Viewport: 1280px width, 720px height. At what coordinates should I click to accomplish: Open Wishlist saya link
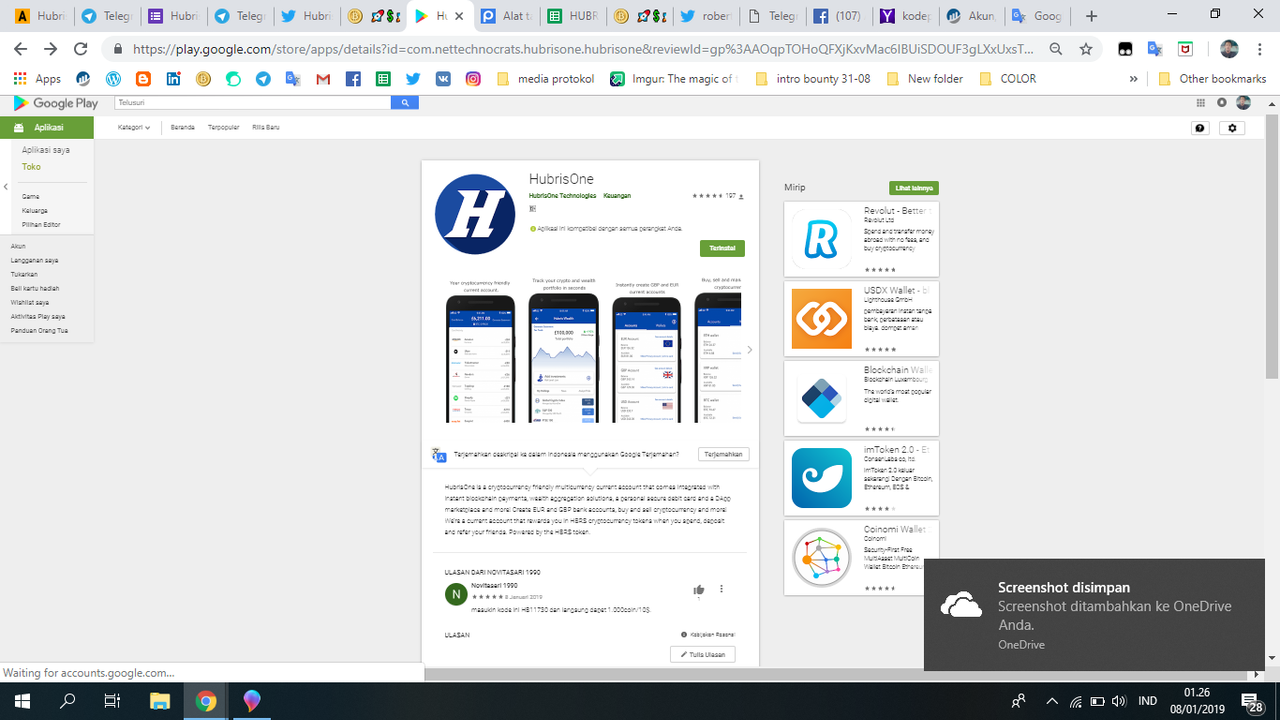point(29,302)
